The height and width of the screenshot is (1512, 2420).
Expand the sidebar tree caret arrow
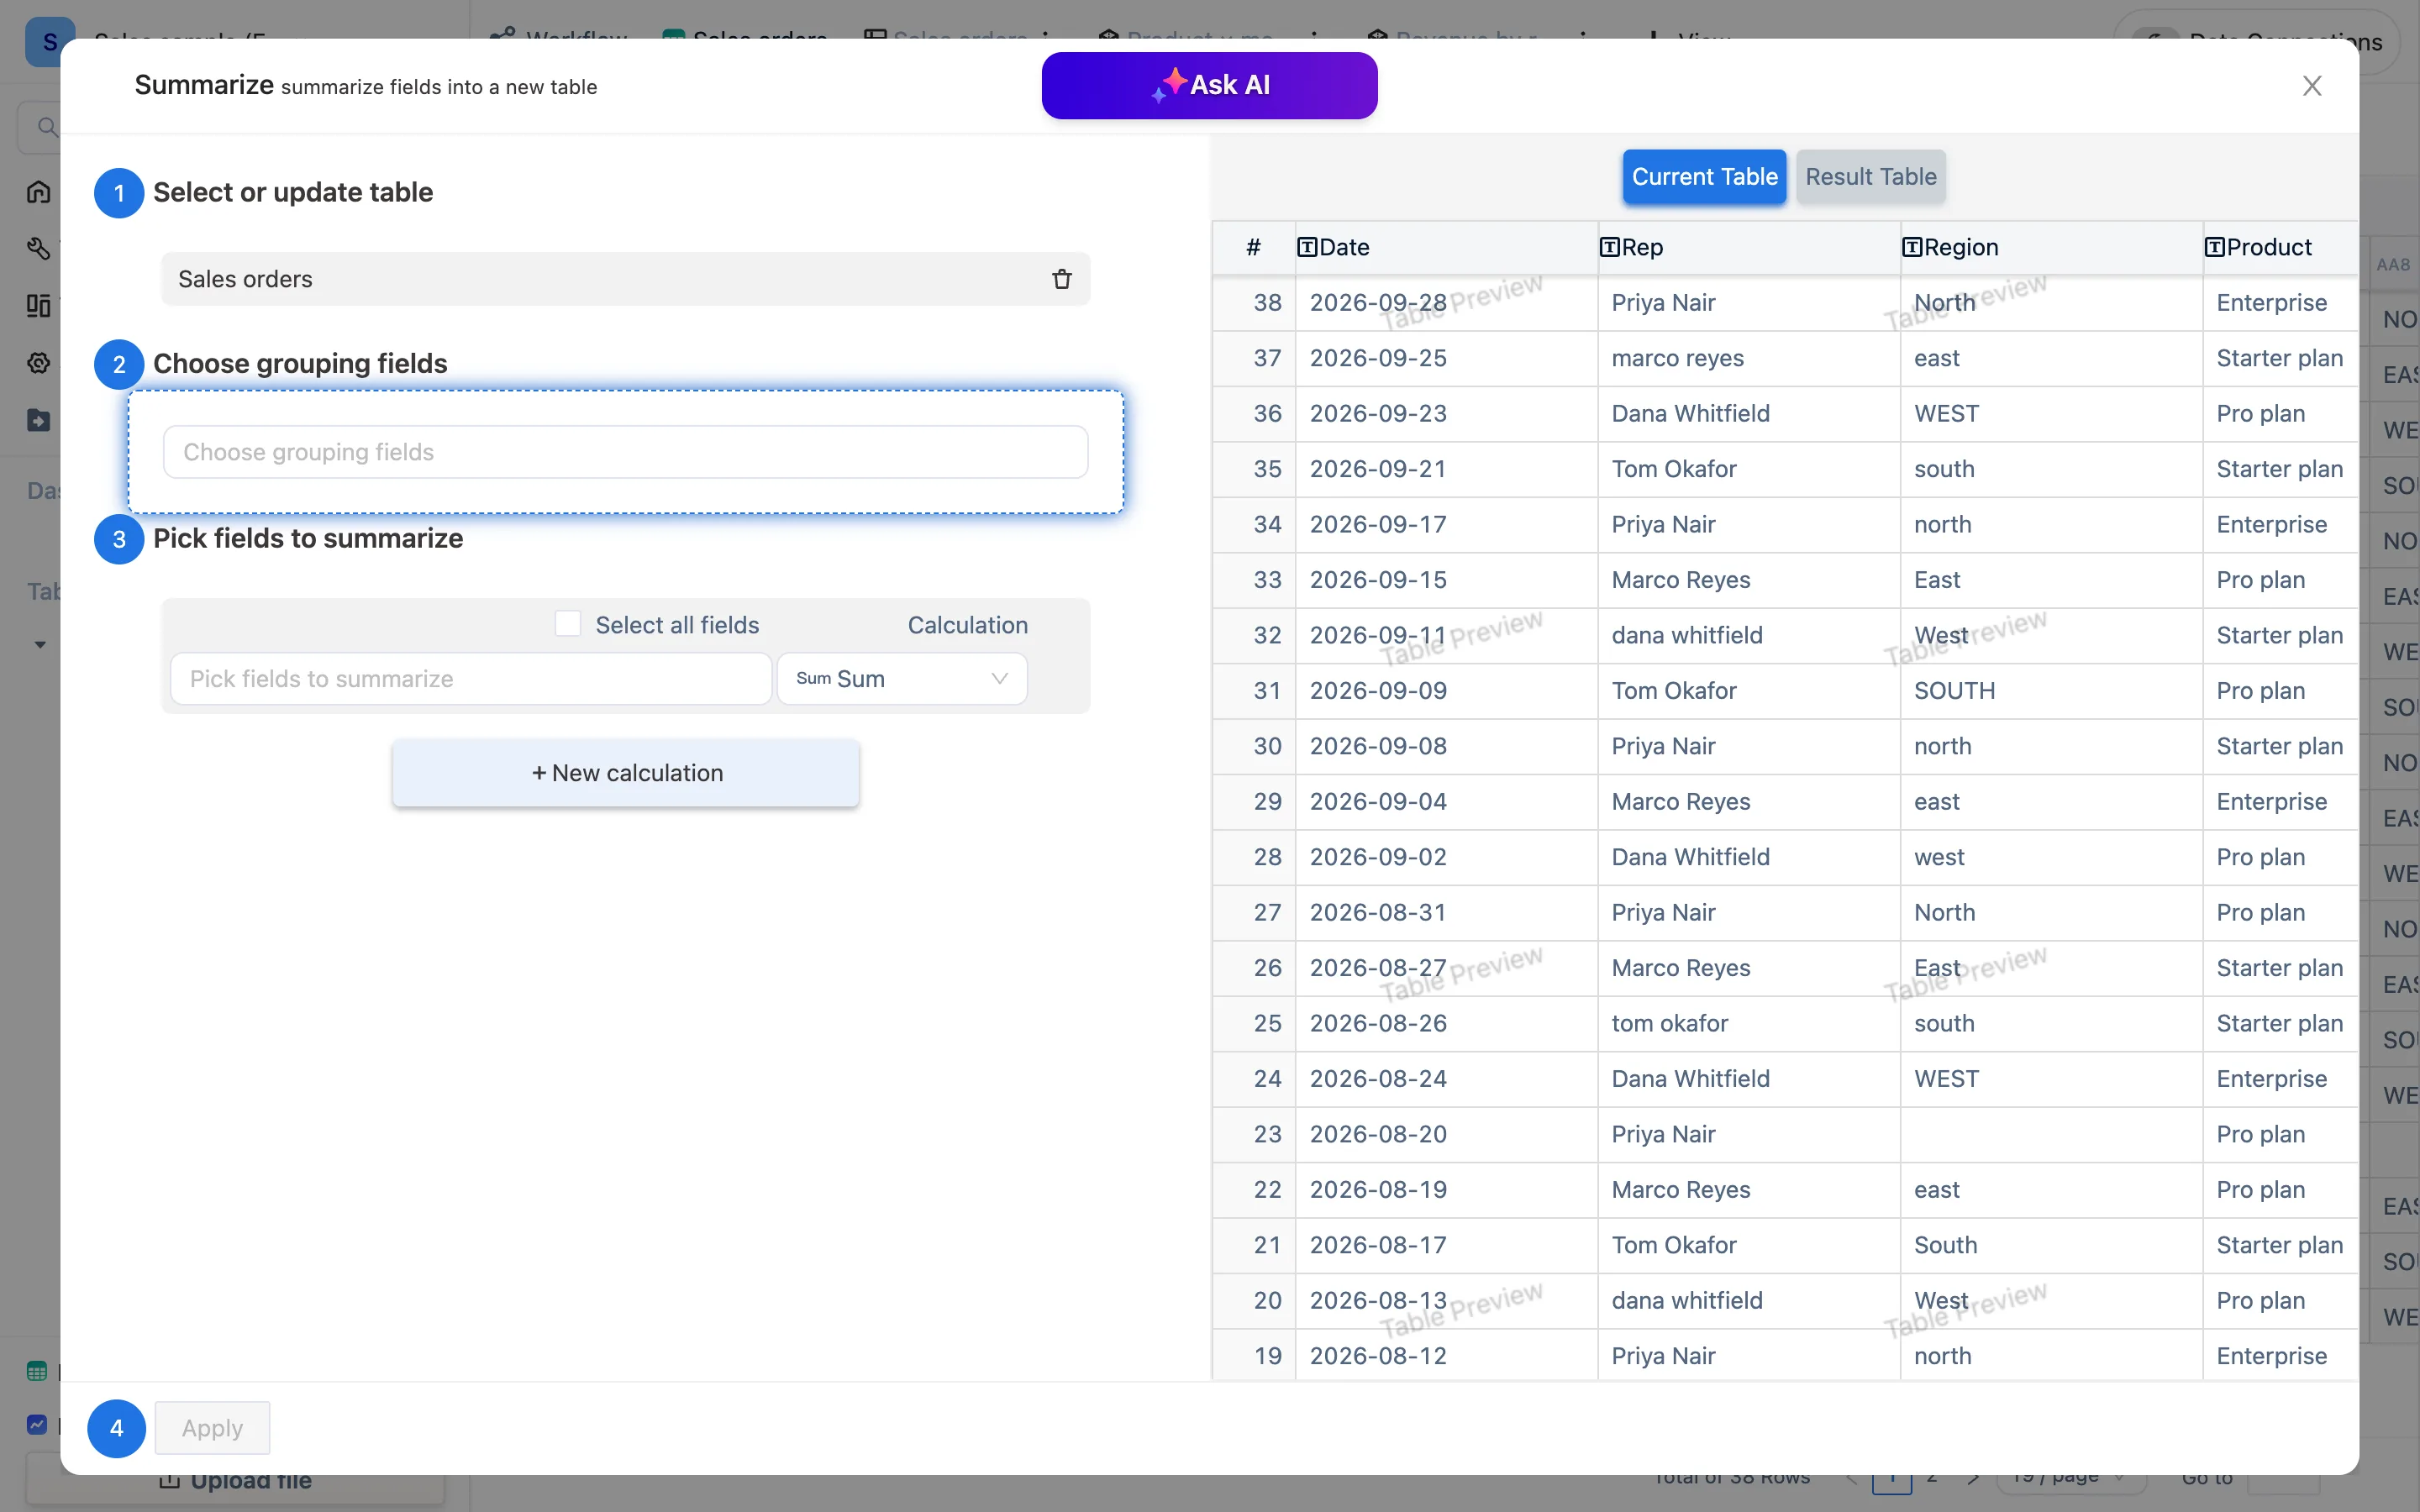(x=40, y=644)
